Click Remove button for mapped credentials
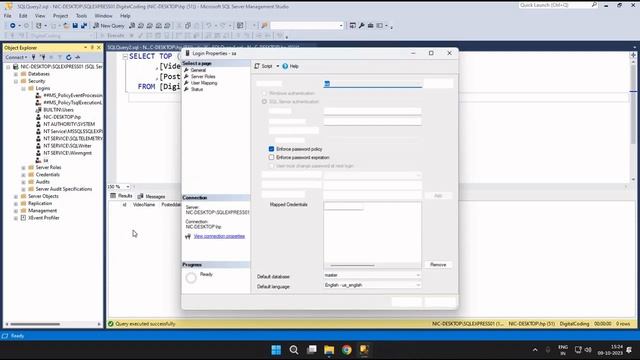The height and width of the screenshot is (360, 640). pos(438,264)
